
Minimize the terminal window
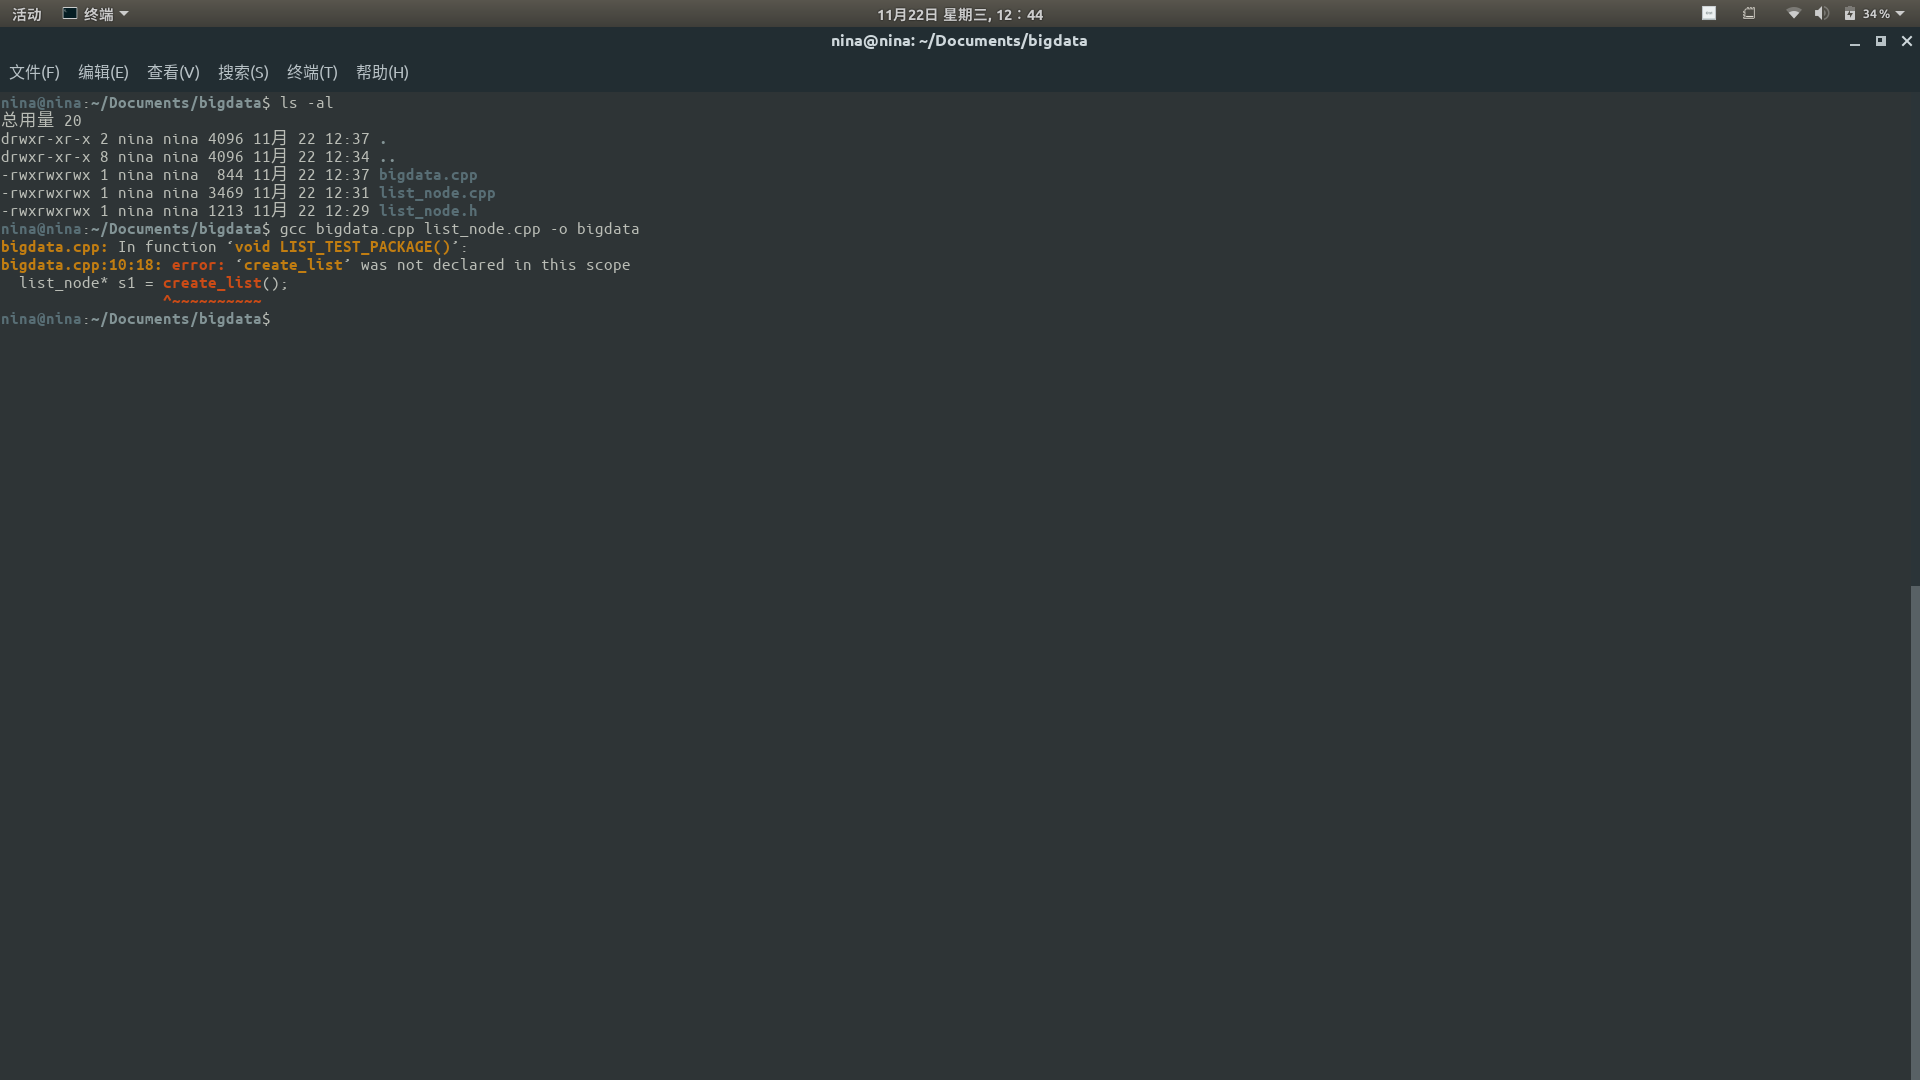(1855, 42)
